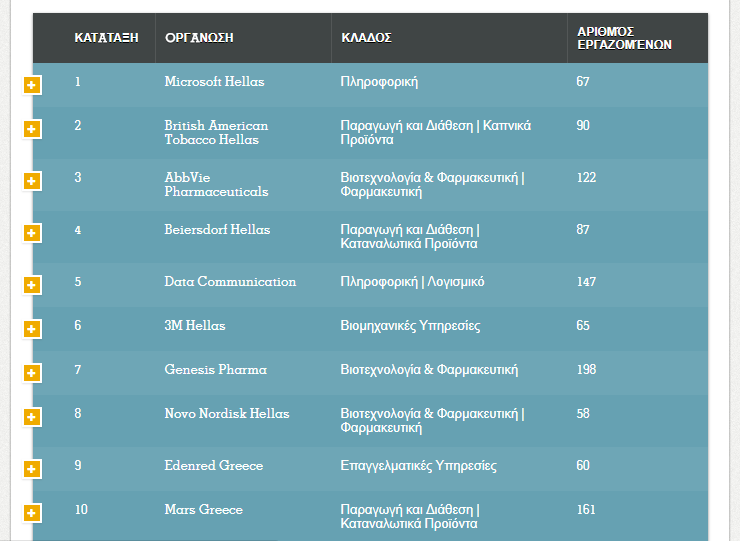Expand the 3M Hellas row plus icon
This screenshot has height=541, width=740.
click(x=32, y=329)
